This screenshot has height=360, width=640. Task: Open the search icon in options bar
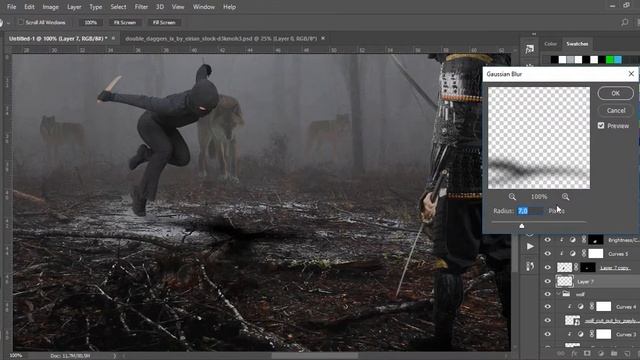[625, 22]
